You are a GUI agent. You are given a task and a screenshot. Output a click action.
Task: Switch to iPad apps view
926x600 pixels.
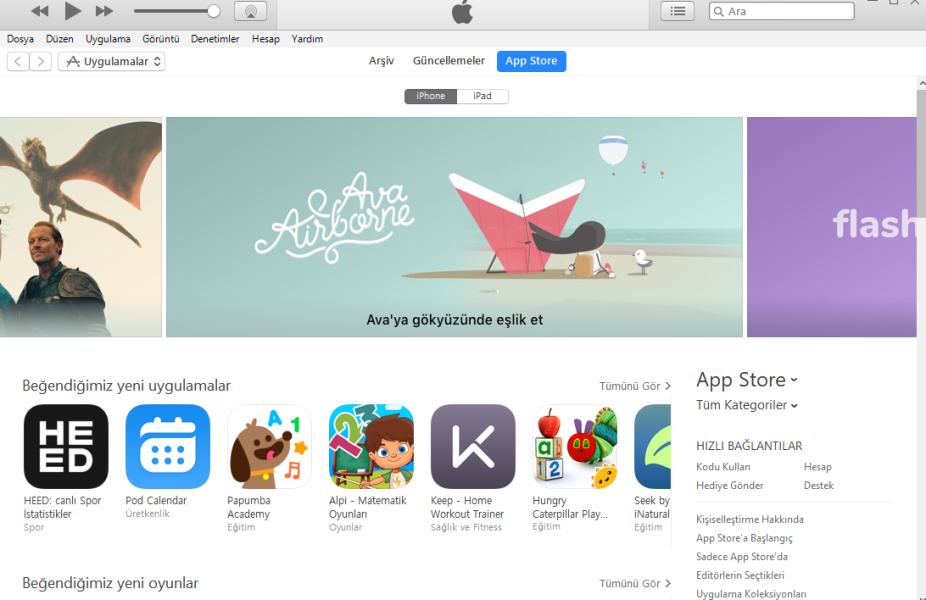click(x=482, y=96)
